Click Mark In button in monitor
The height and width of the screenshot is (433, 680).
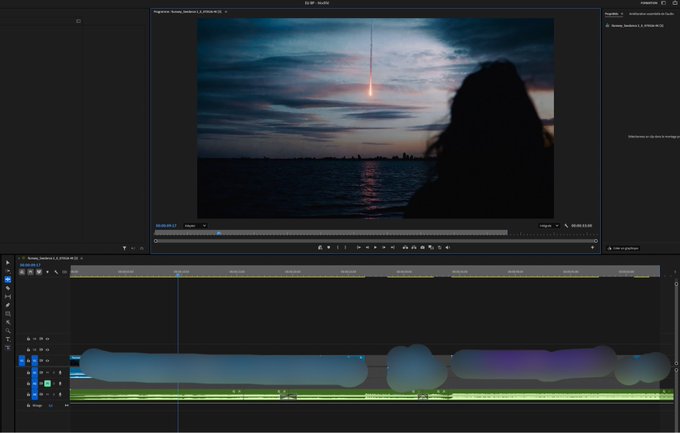point(338,247)
